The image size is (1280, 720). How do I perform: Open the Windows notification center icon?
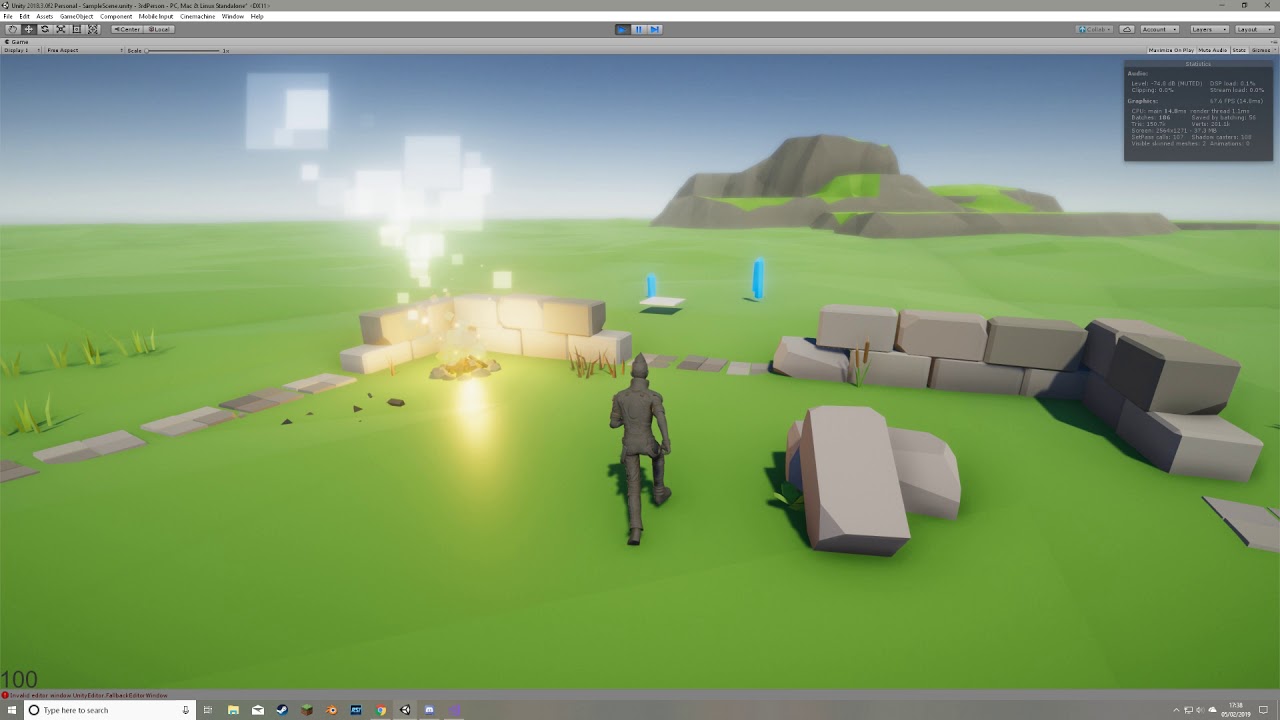(x=1263, y=710)
